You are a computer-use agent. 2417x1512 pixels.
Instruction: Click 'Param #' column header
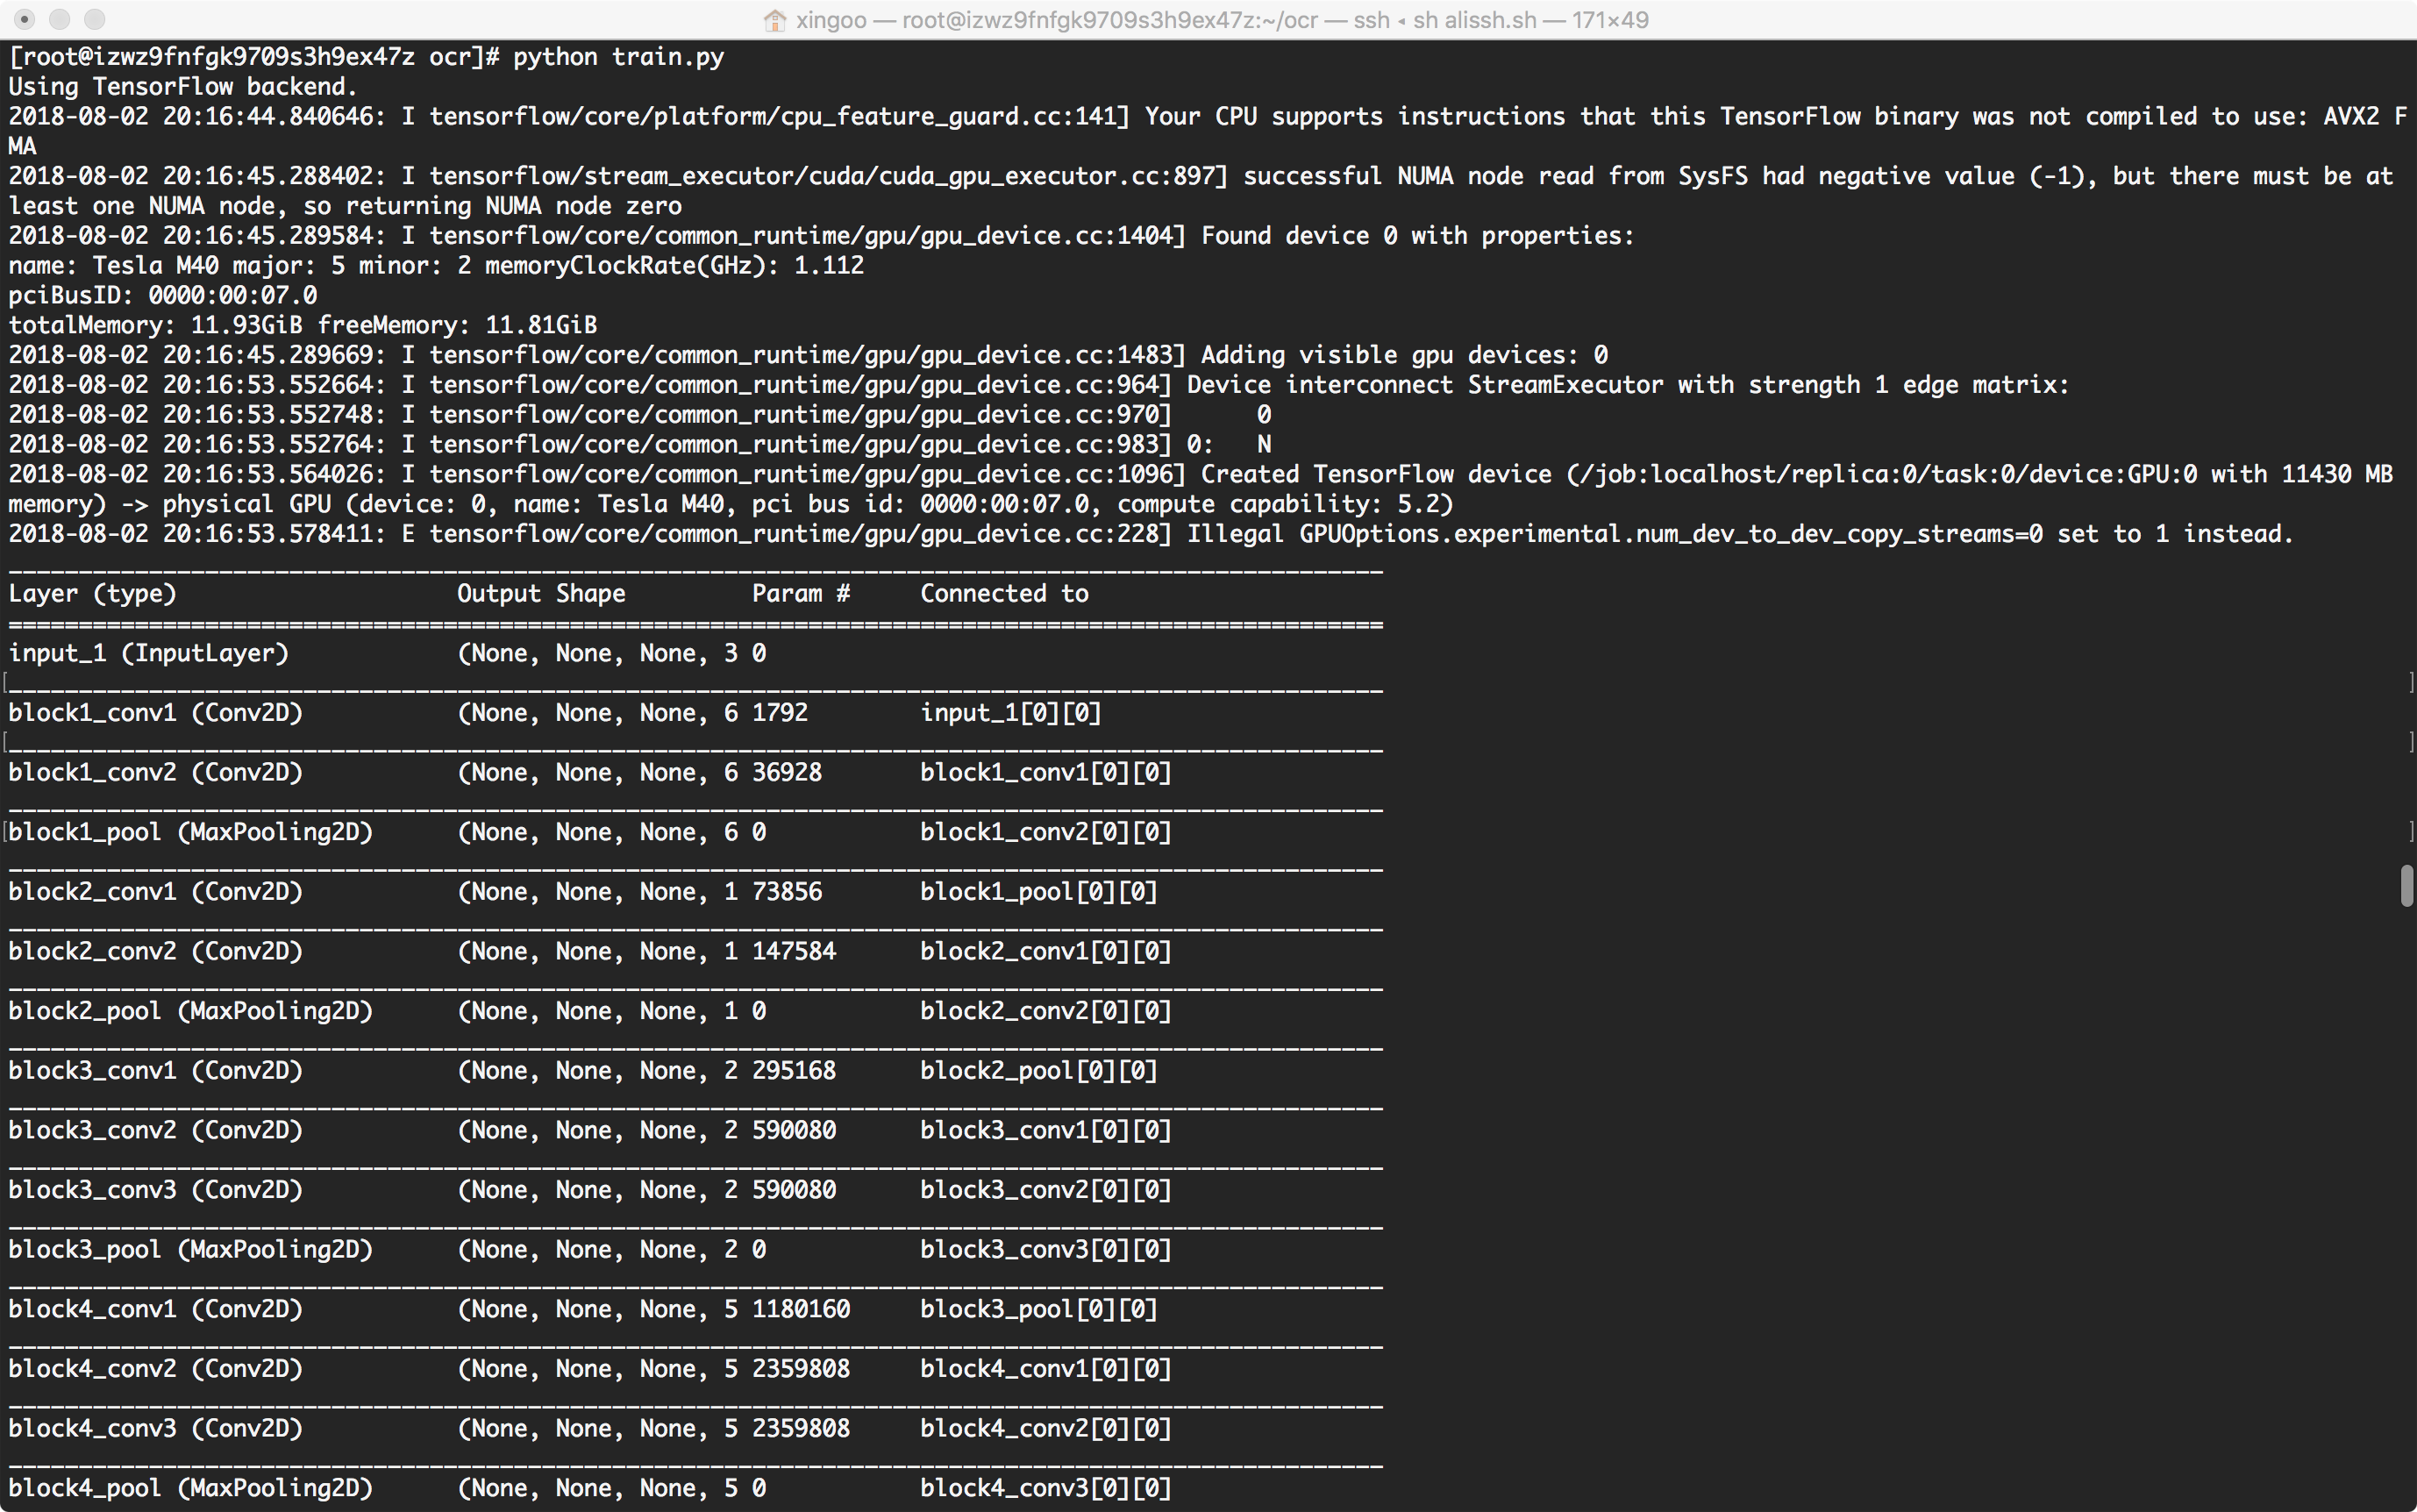pyautogui.click(x=801, y=594)
